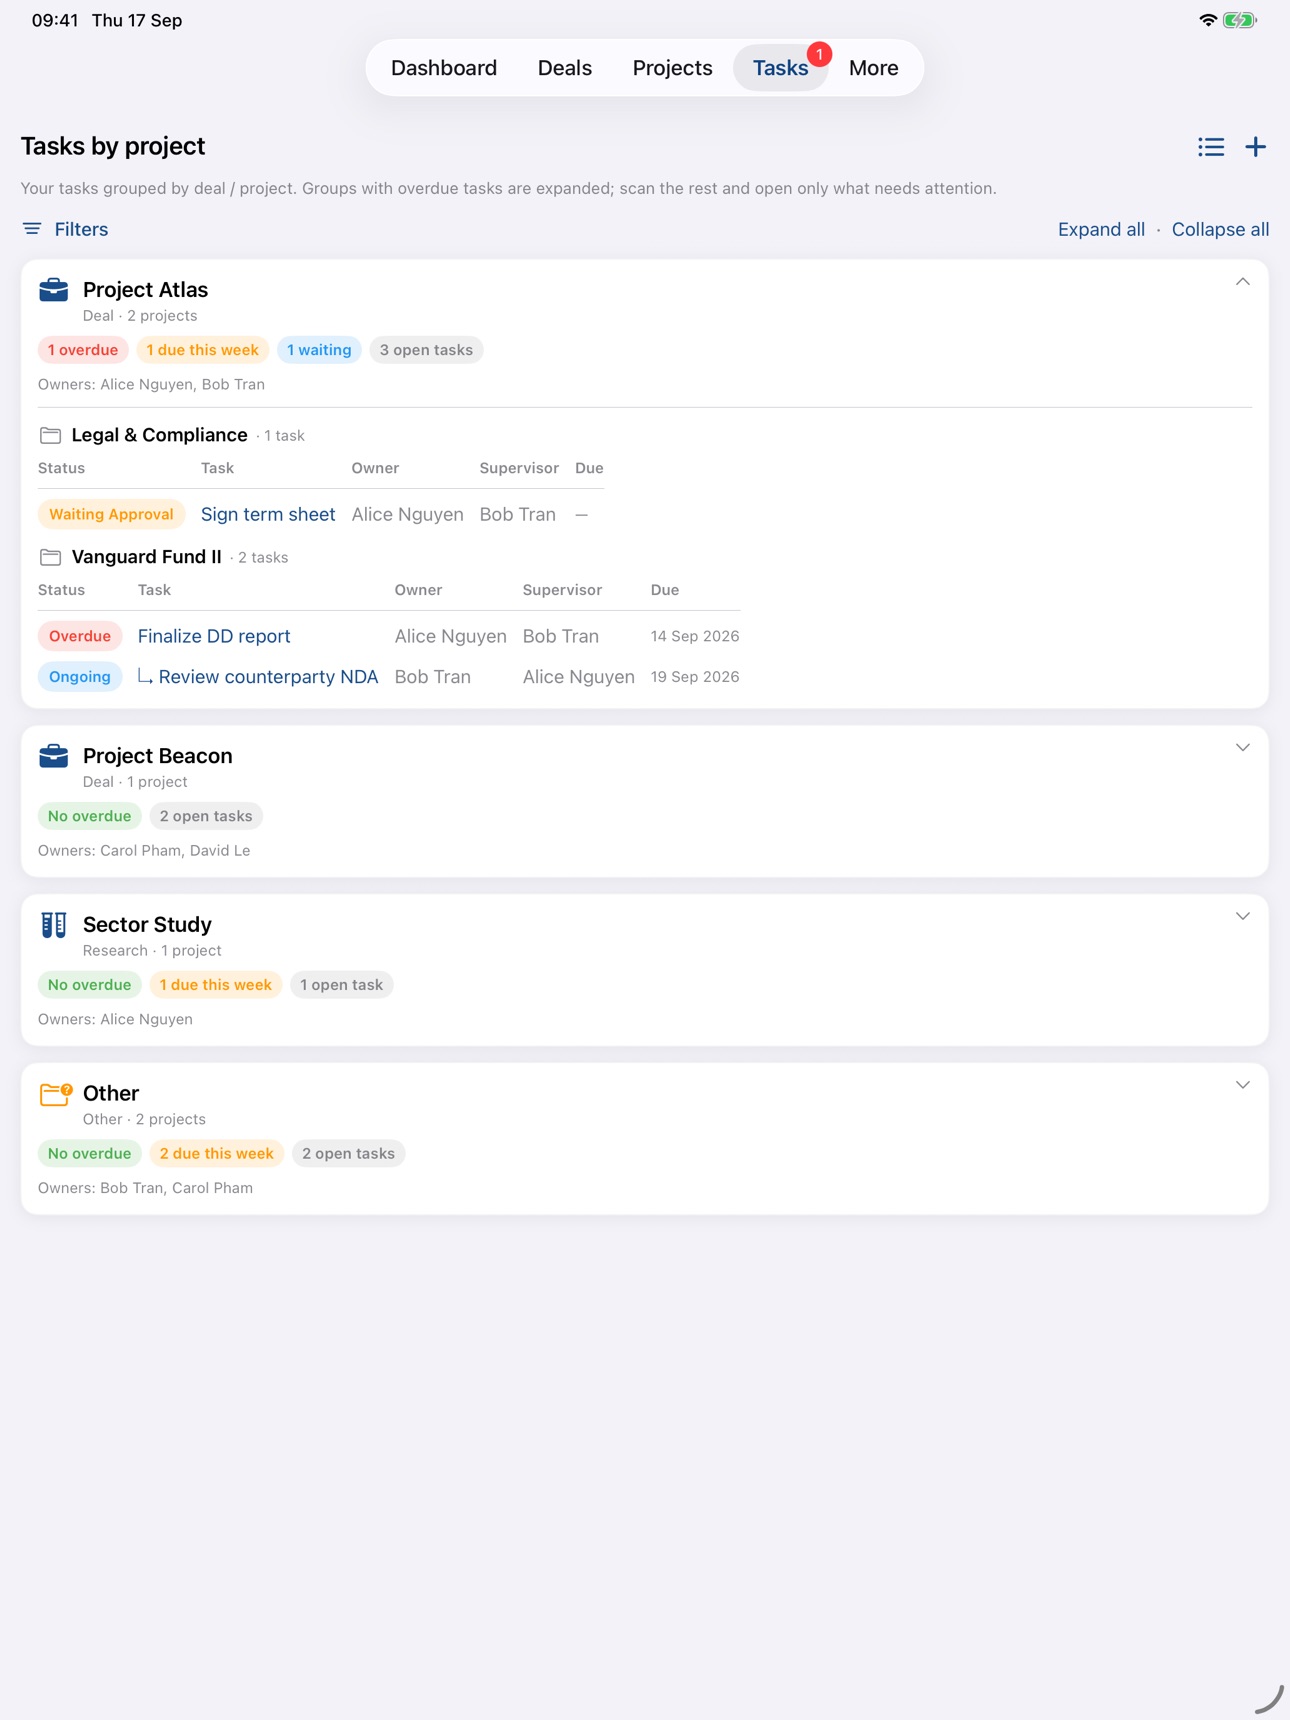Click the Overdue status pill for Finalize DD report
The image size is (1290, 1720).
(80, 636)
